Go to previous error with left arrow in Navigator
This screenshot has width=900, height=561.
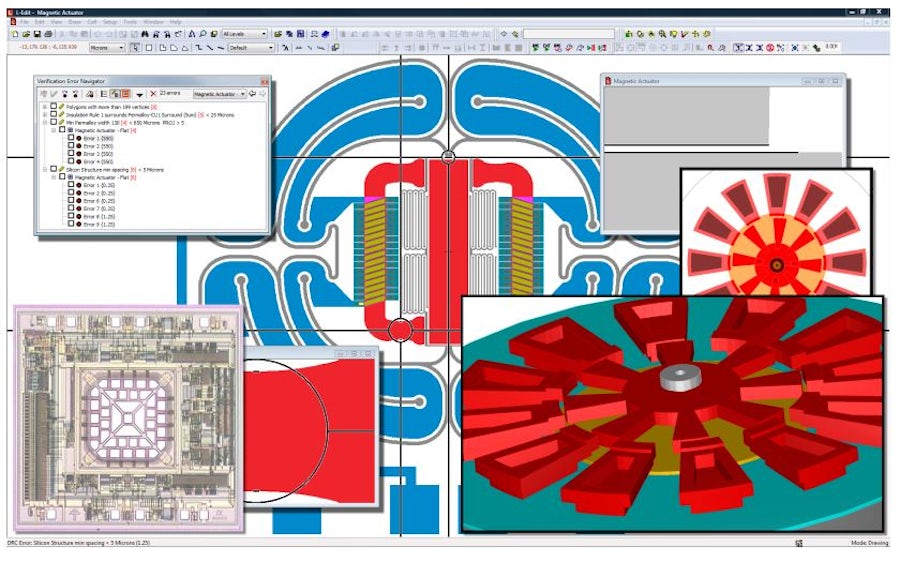click(x=253, y=94)
